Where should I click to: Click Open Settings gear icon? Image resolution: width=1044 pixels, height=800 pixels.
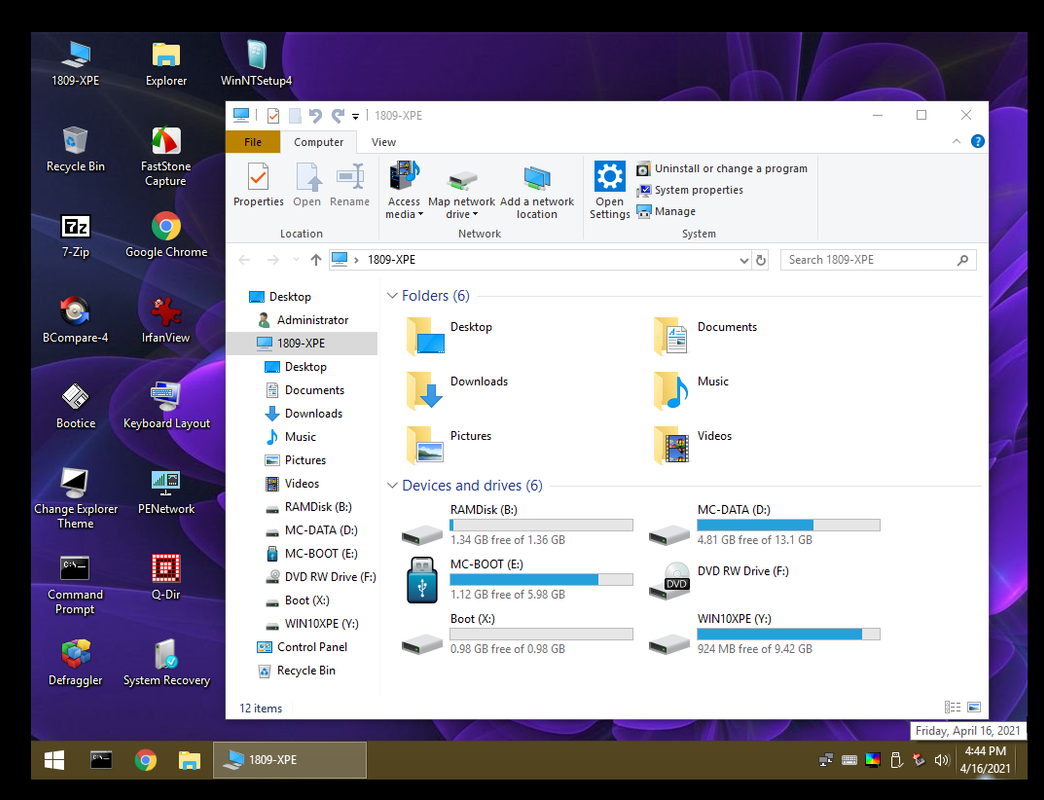click(609, 176)
